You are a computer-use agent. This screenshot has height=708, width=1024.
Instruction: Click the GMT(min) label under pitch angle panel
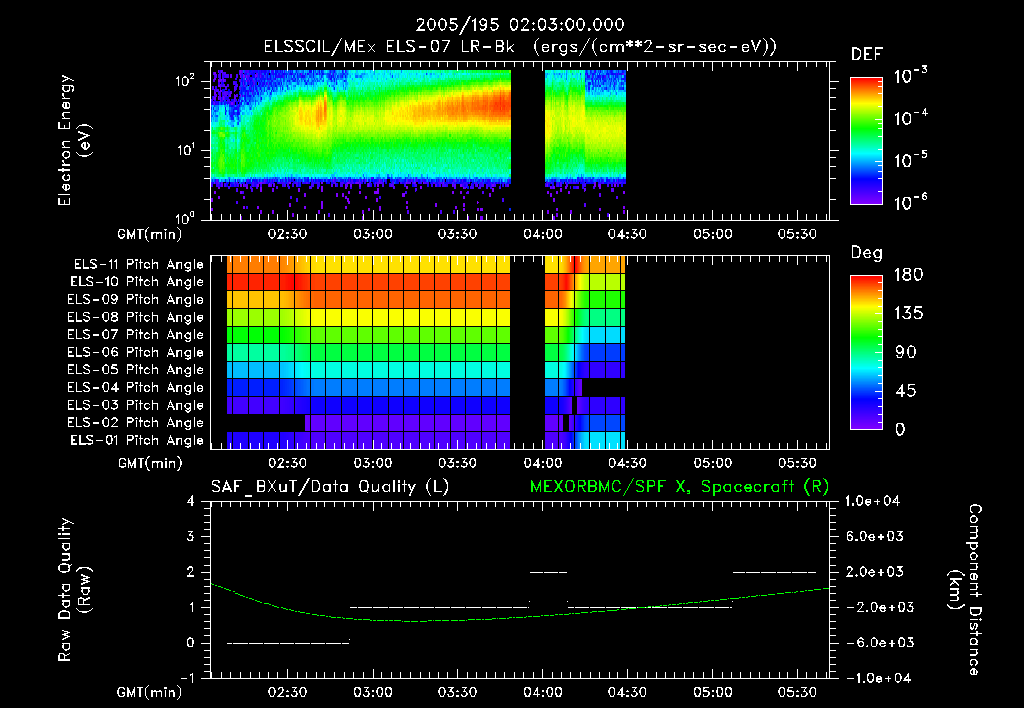150,463
